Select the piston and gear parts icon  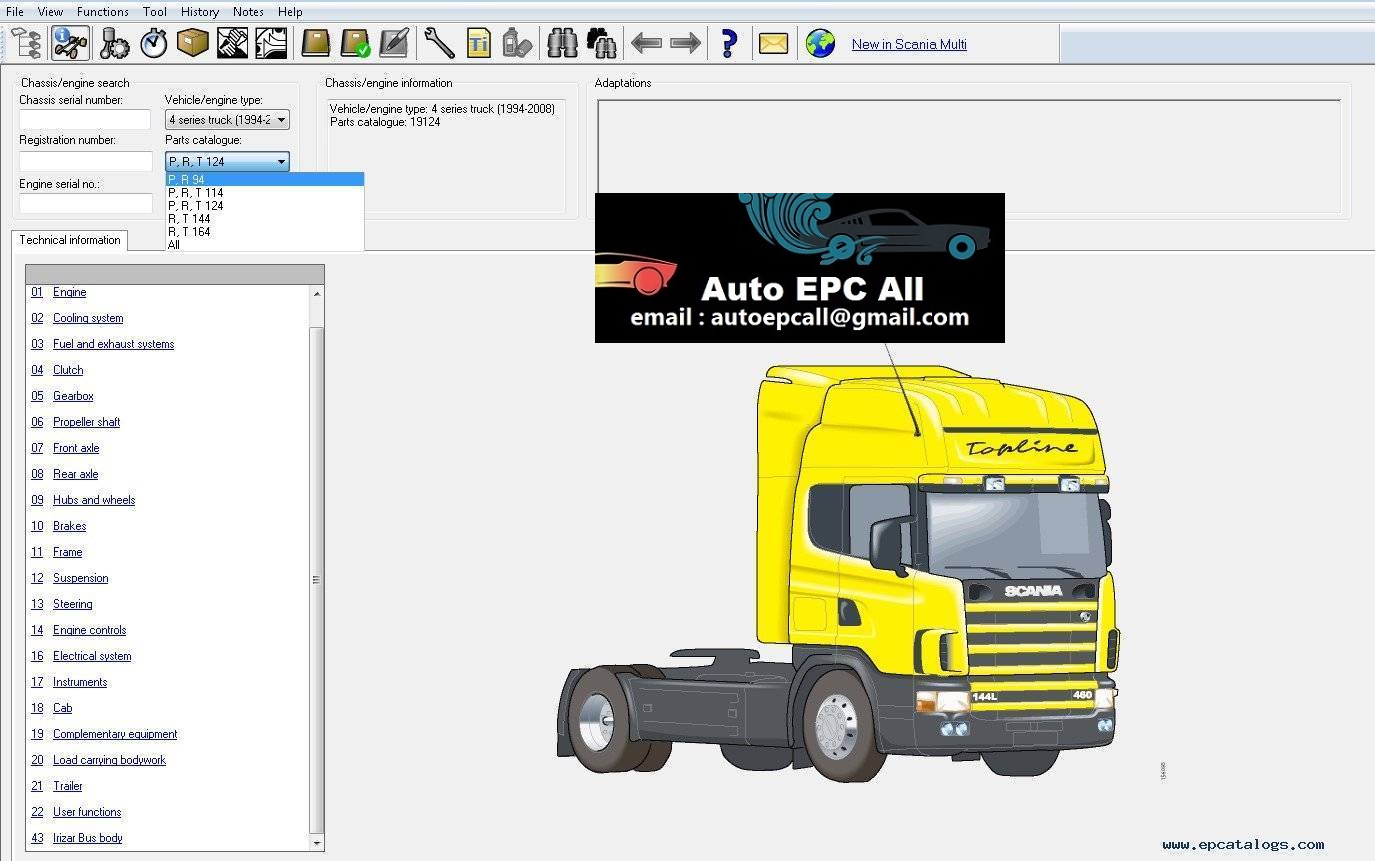pyautogui.click(x=113, y=43)
